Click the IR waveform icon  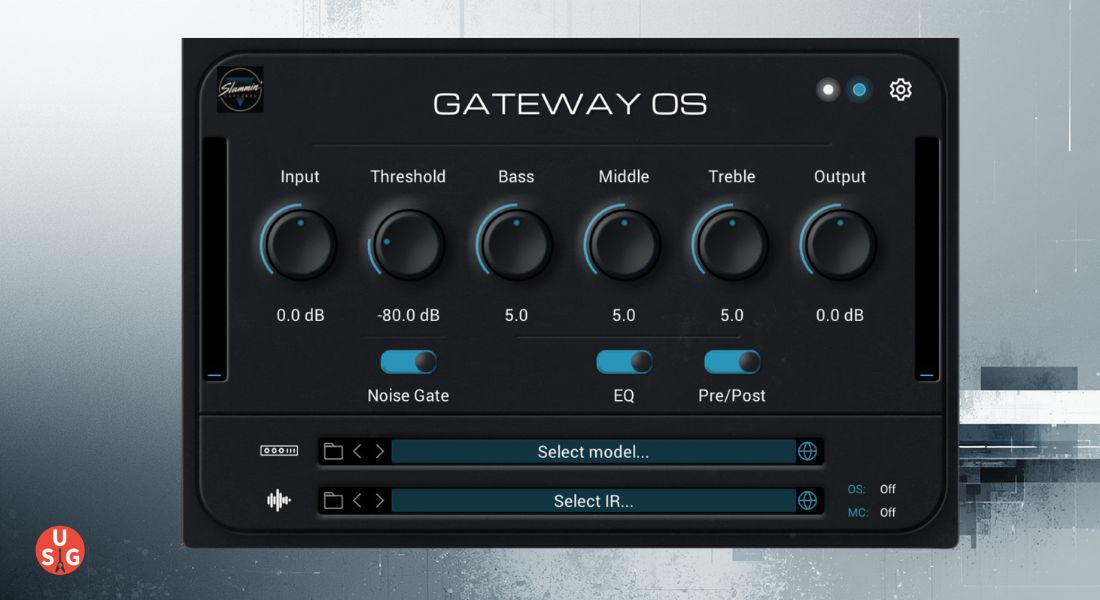pyautogui.click(x=279, y=500)
